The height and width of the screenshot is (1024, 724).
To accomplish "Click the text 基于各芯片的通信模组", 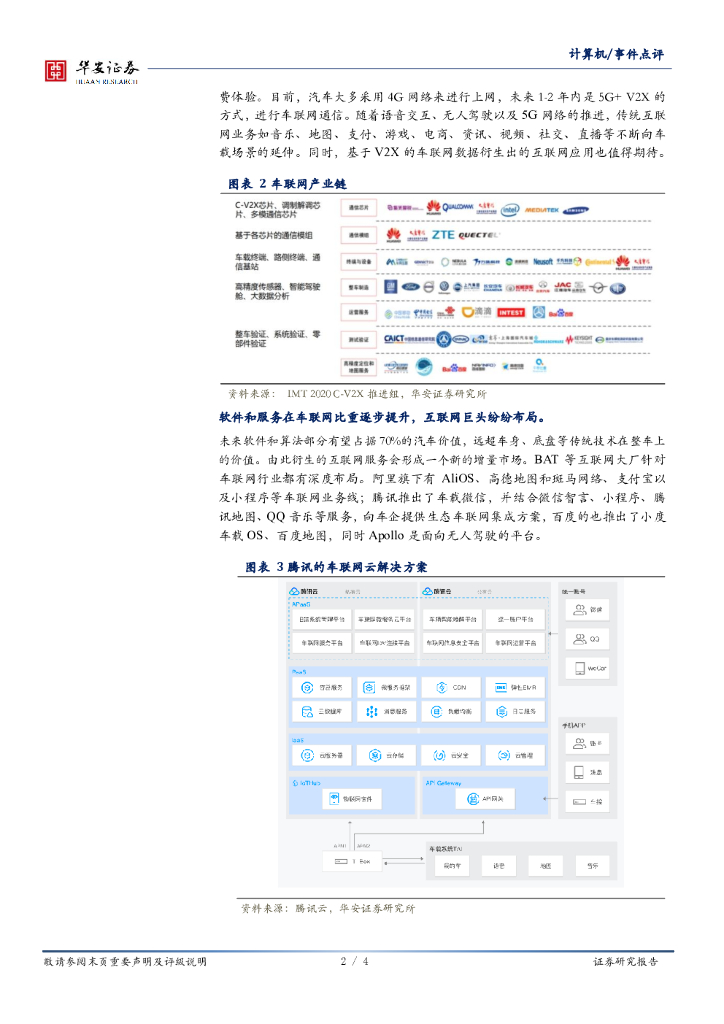I will (x=274, y=235).
